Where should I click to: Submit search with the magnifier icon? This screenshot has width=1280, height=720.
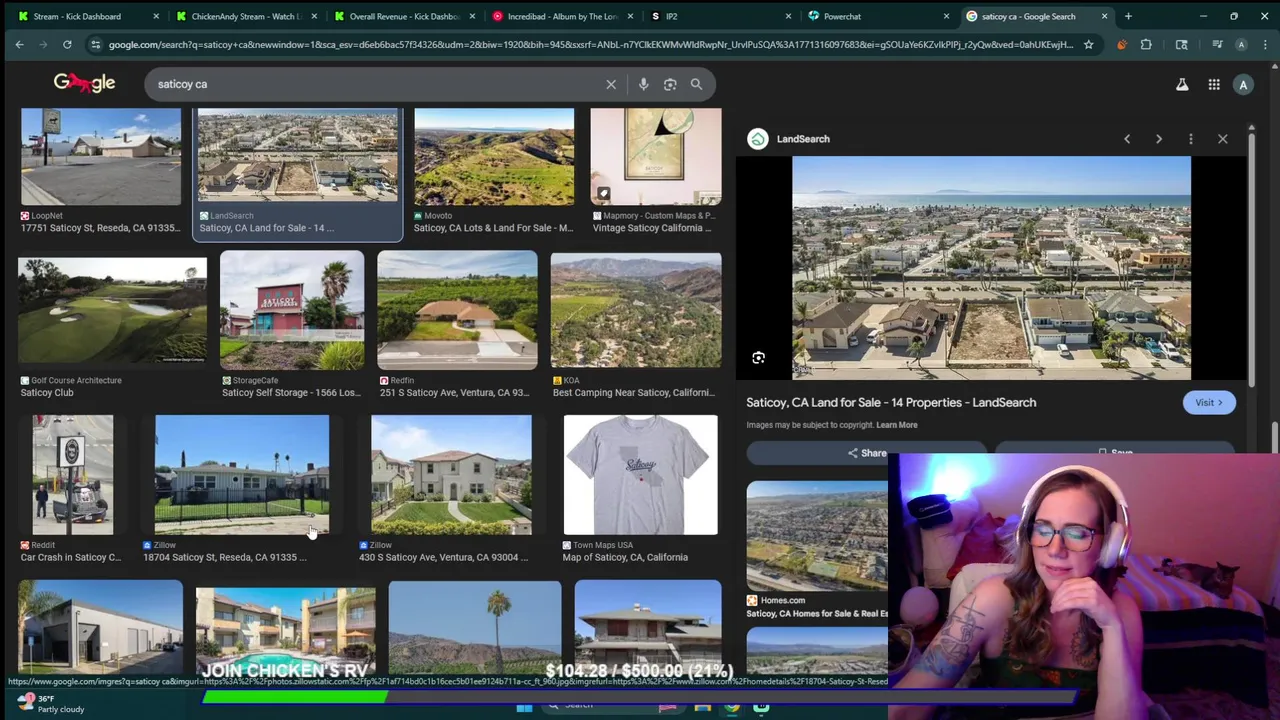696,84
